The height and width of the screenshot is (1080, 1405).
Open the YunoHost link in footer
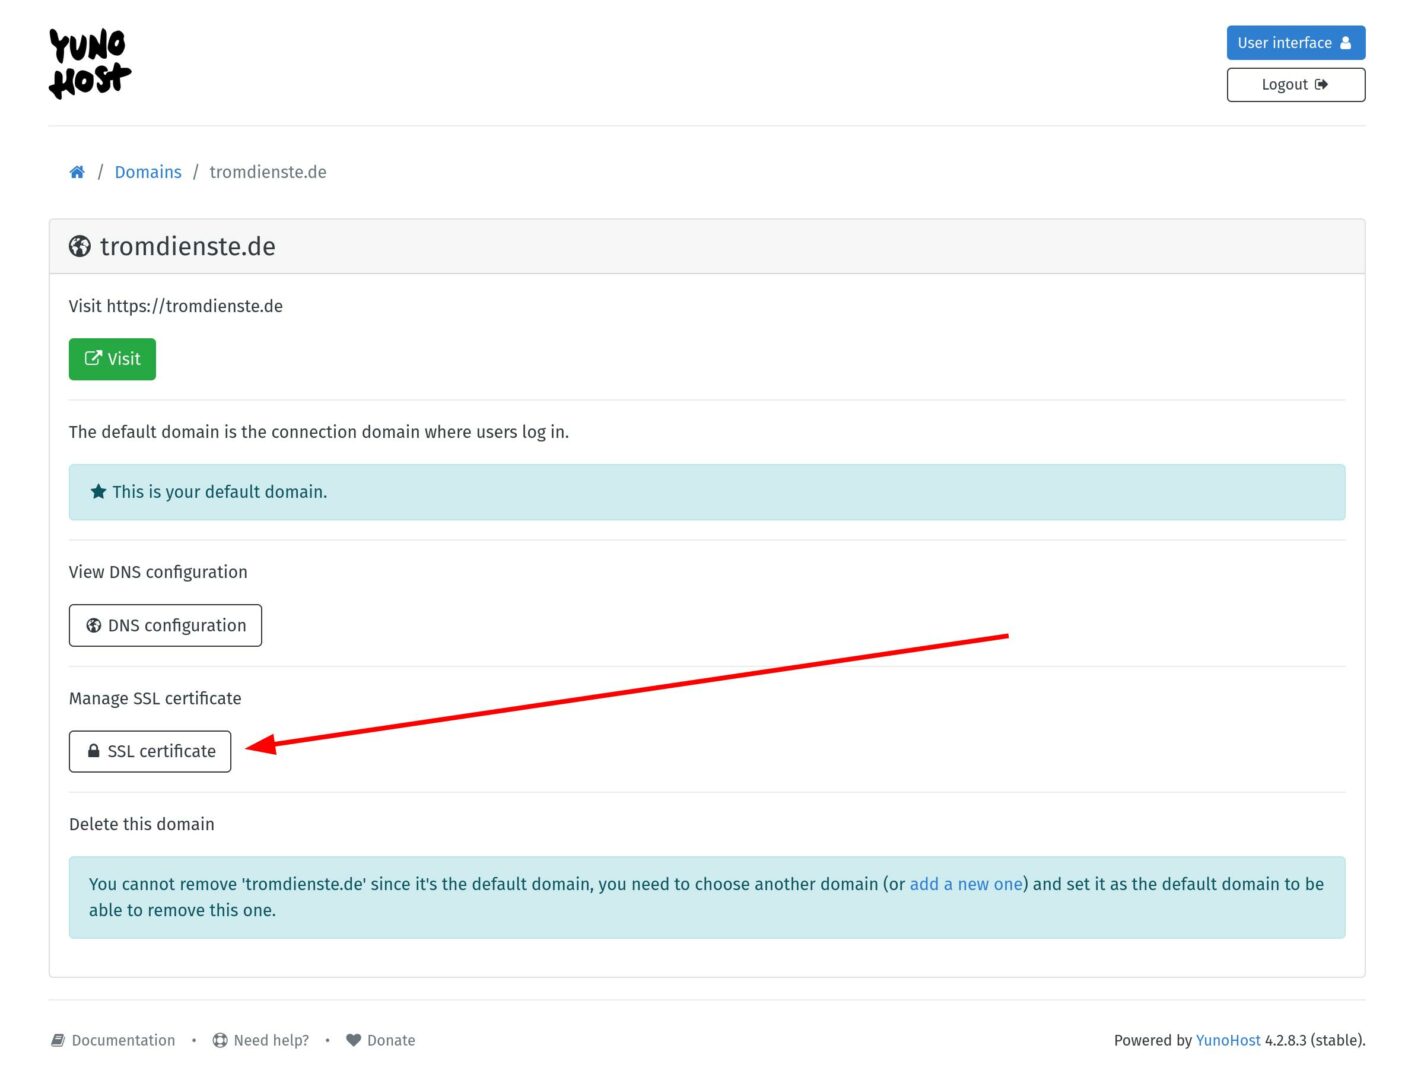coord(1228,1040)
